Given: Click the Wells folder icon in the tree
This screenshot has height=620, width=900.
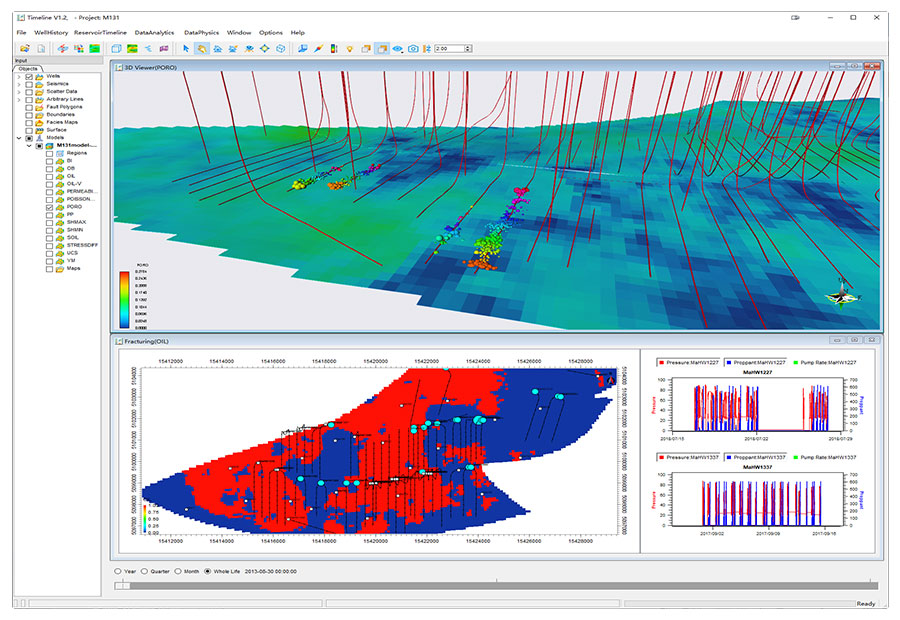Looking at the screenshot, I should [39, 76].
